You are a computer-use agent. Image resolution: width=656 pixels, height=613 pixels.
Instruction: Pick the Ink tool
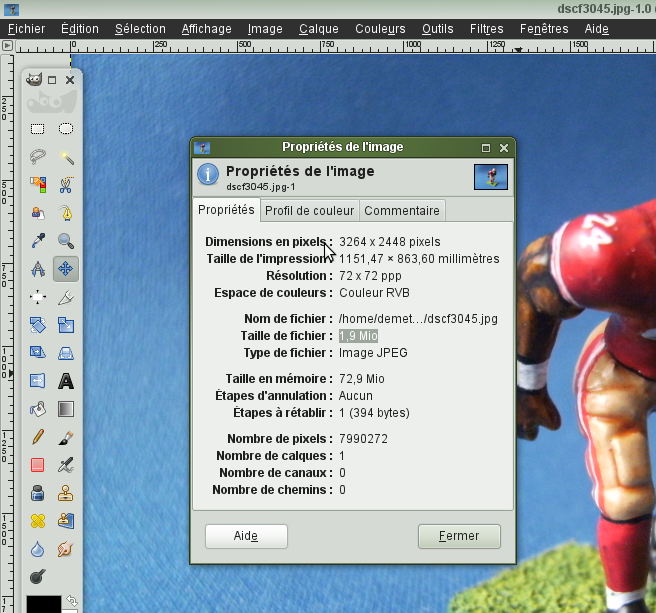tap(38, 493)
